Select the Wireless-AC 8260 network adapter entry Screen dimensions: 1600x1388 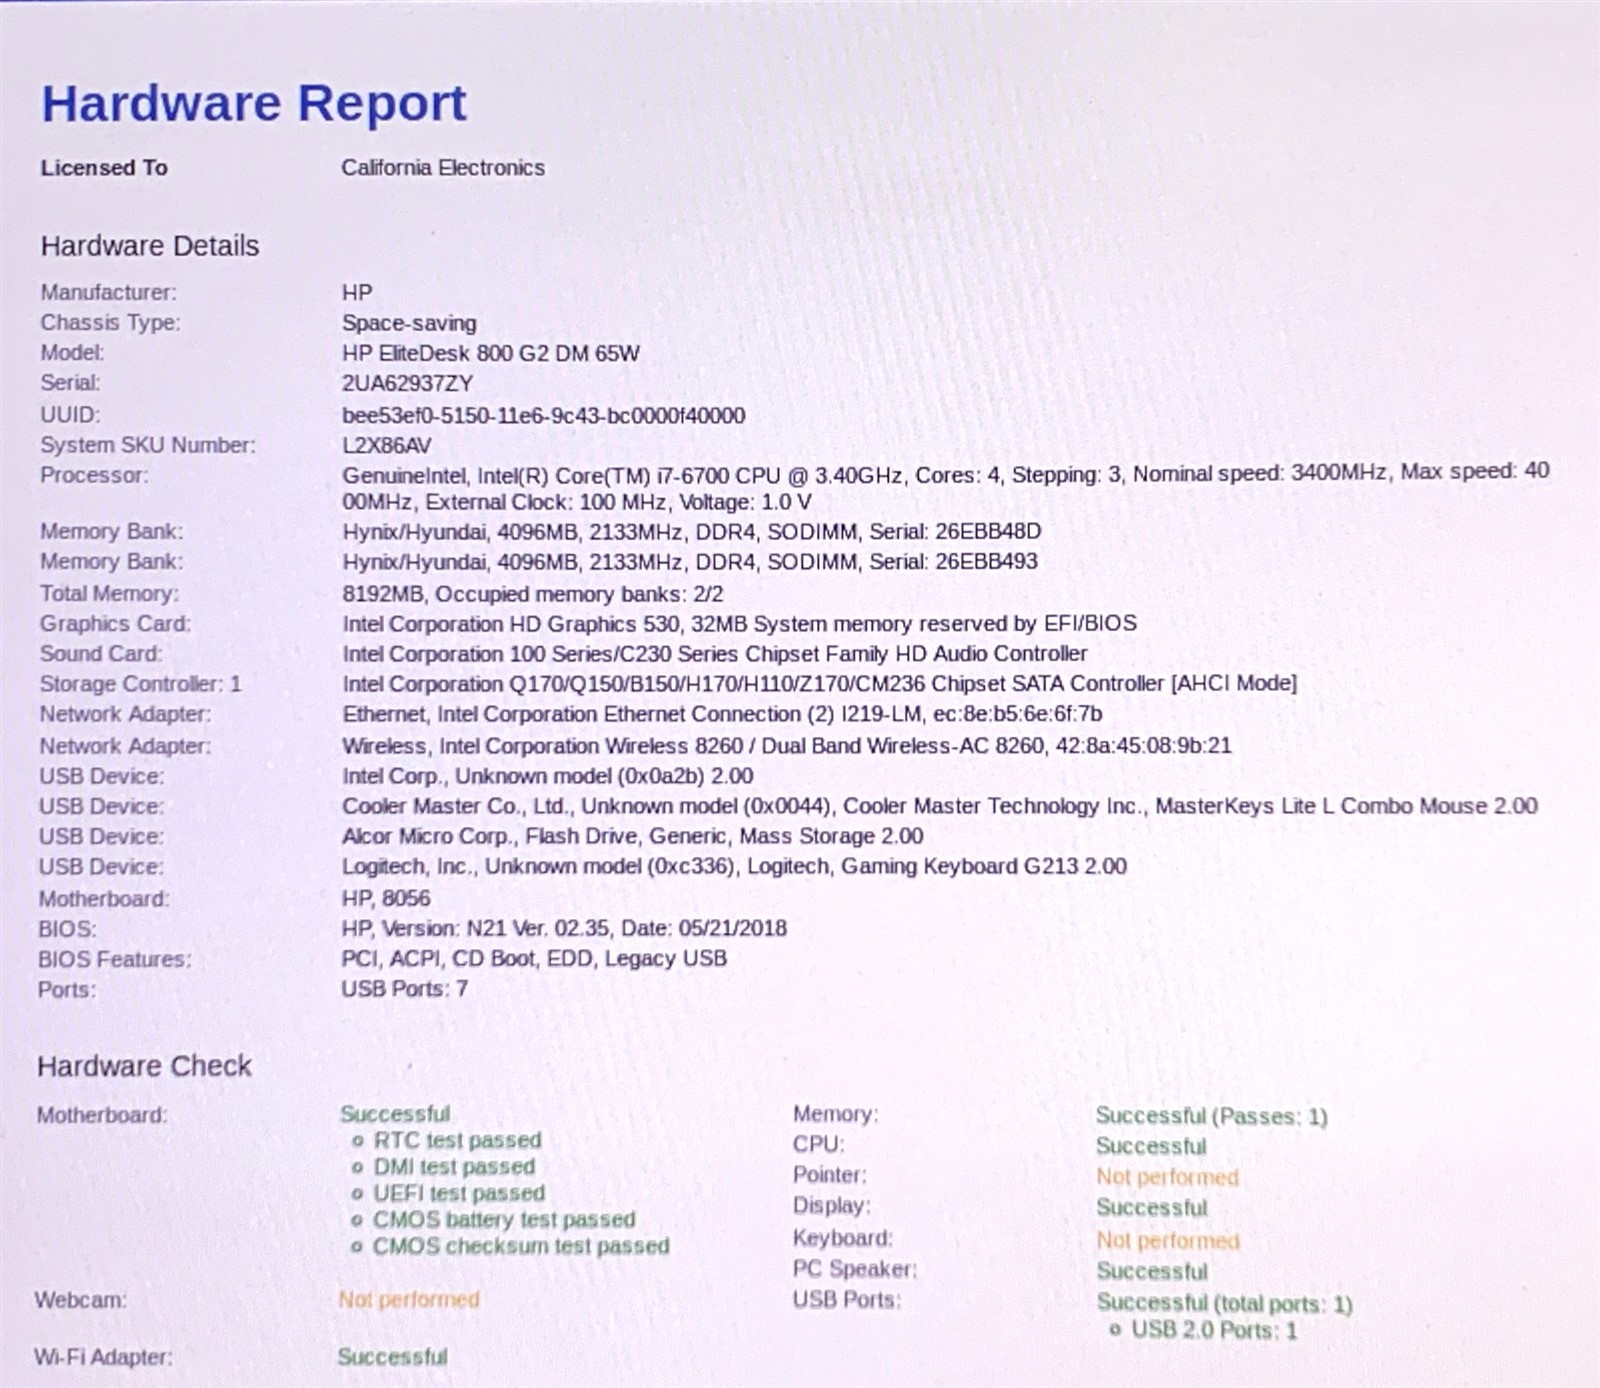point(787,746)
